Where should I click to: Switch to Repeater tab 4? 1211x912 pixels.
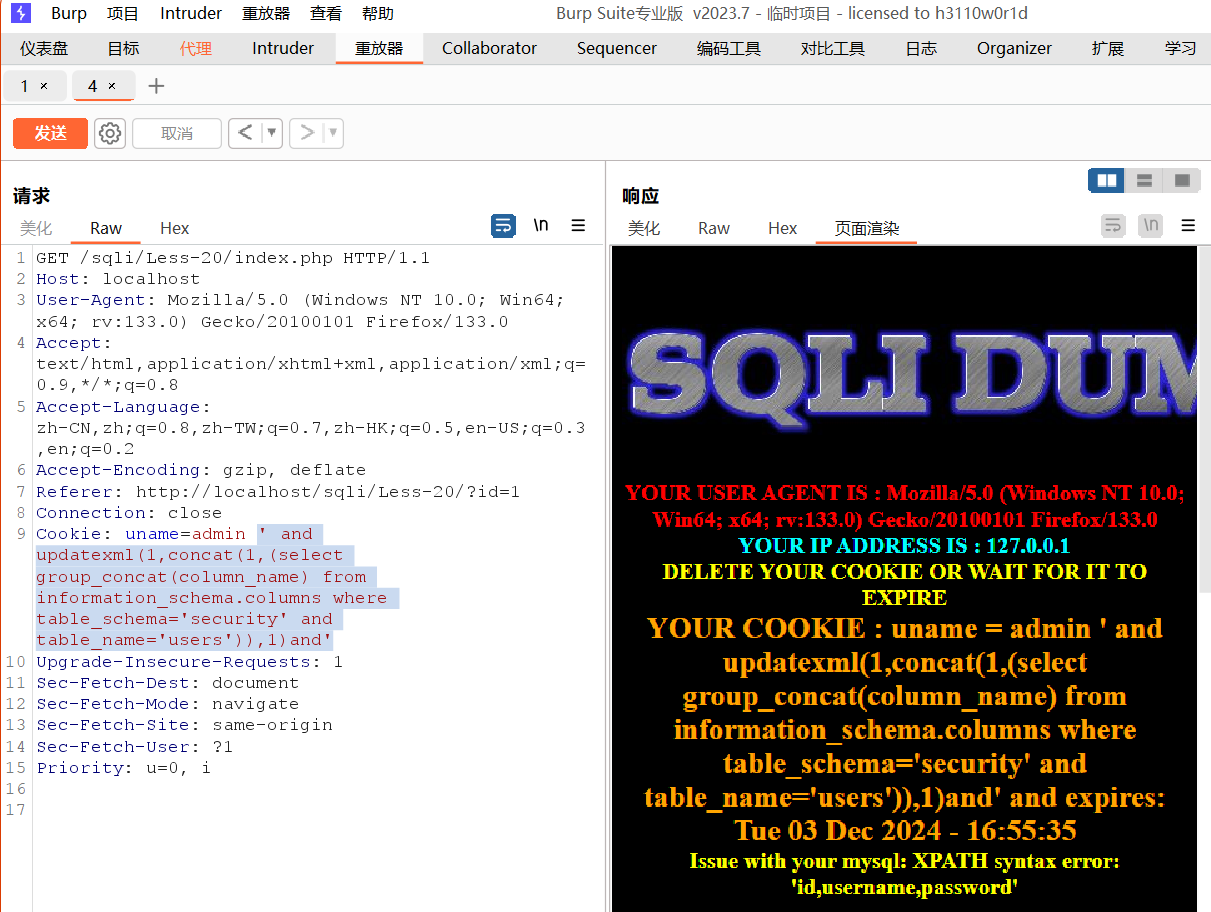click(x=92, y=86)
